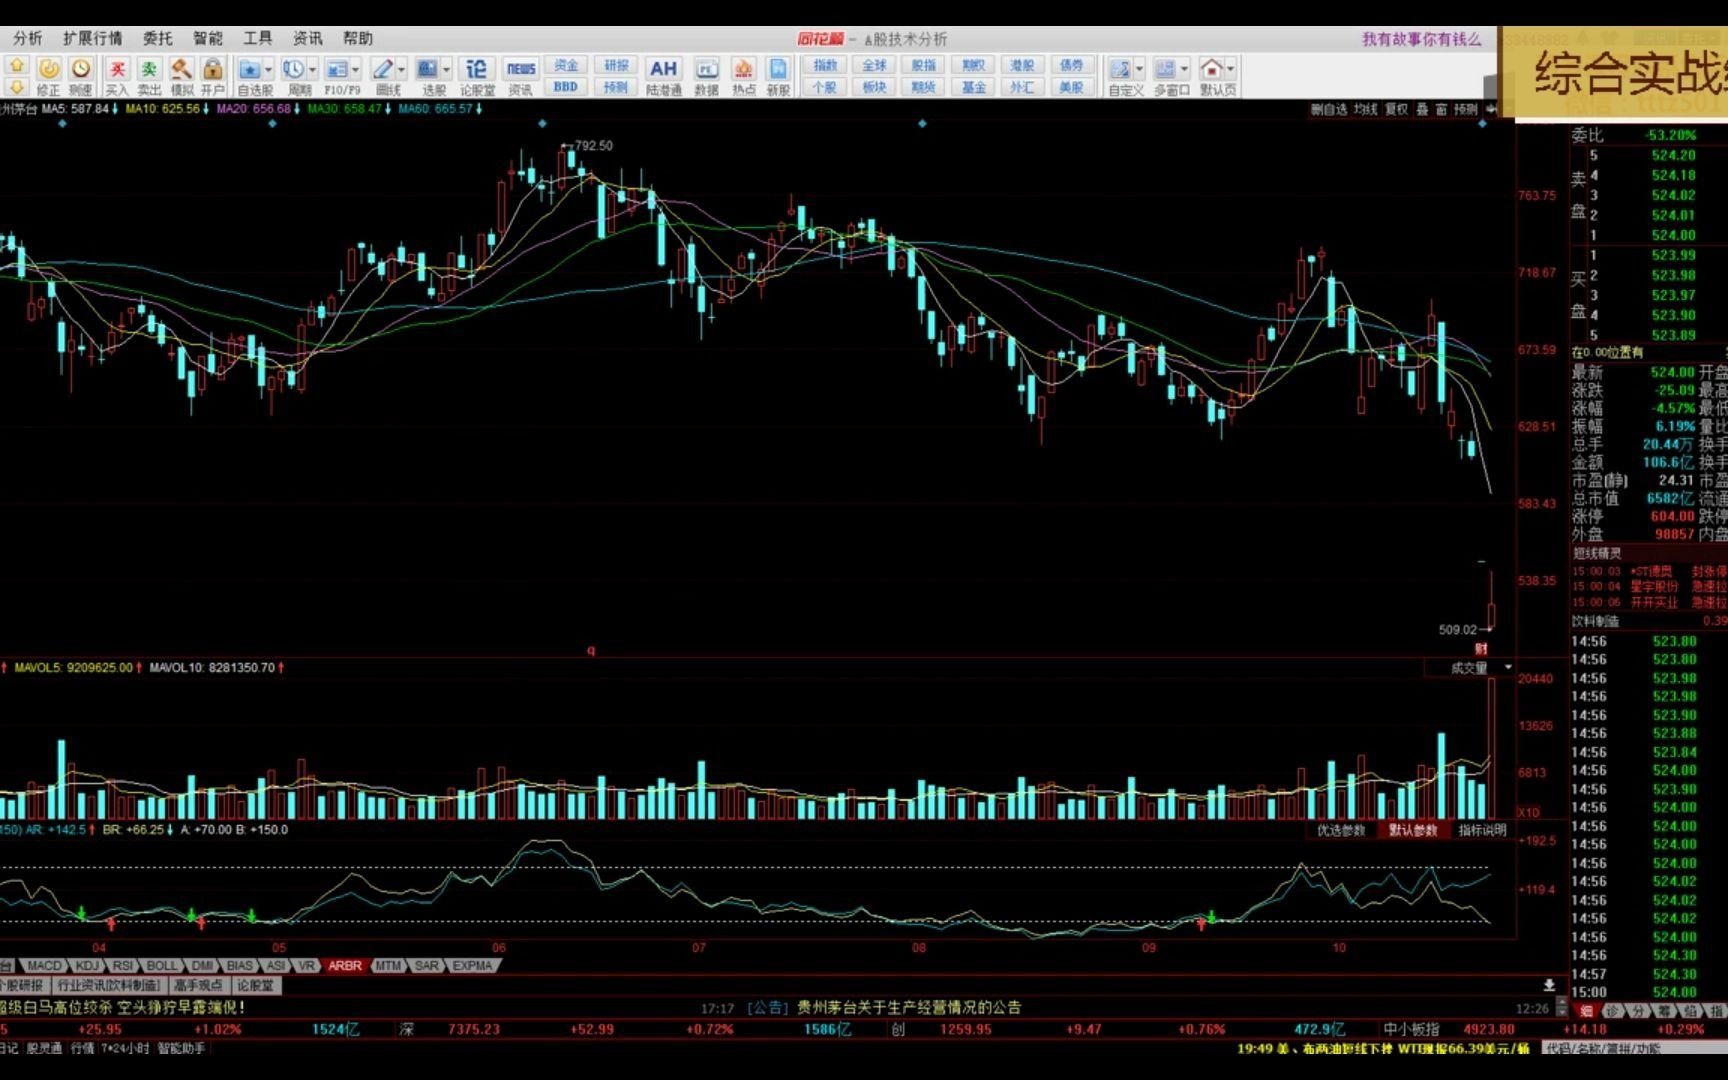Image resolution: width=1728 pixels, height=1080 pixels.
Task: Click the 选股 stock picker icon
Action: [427, 69]
